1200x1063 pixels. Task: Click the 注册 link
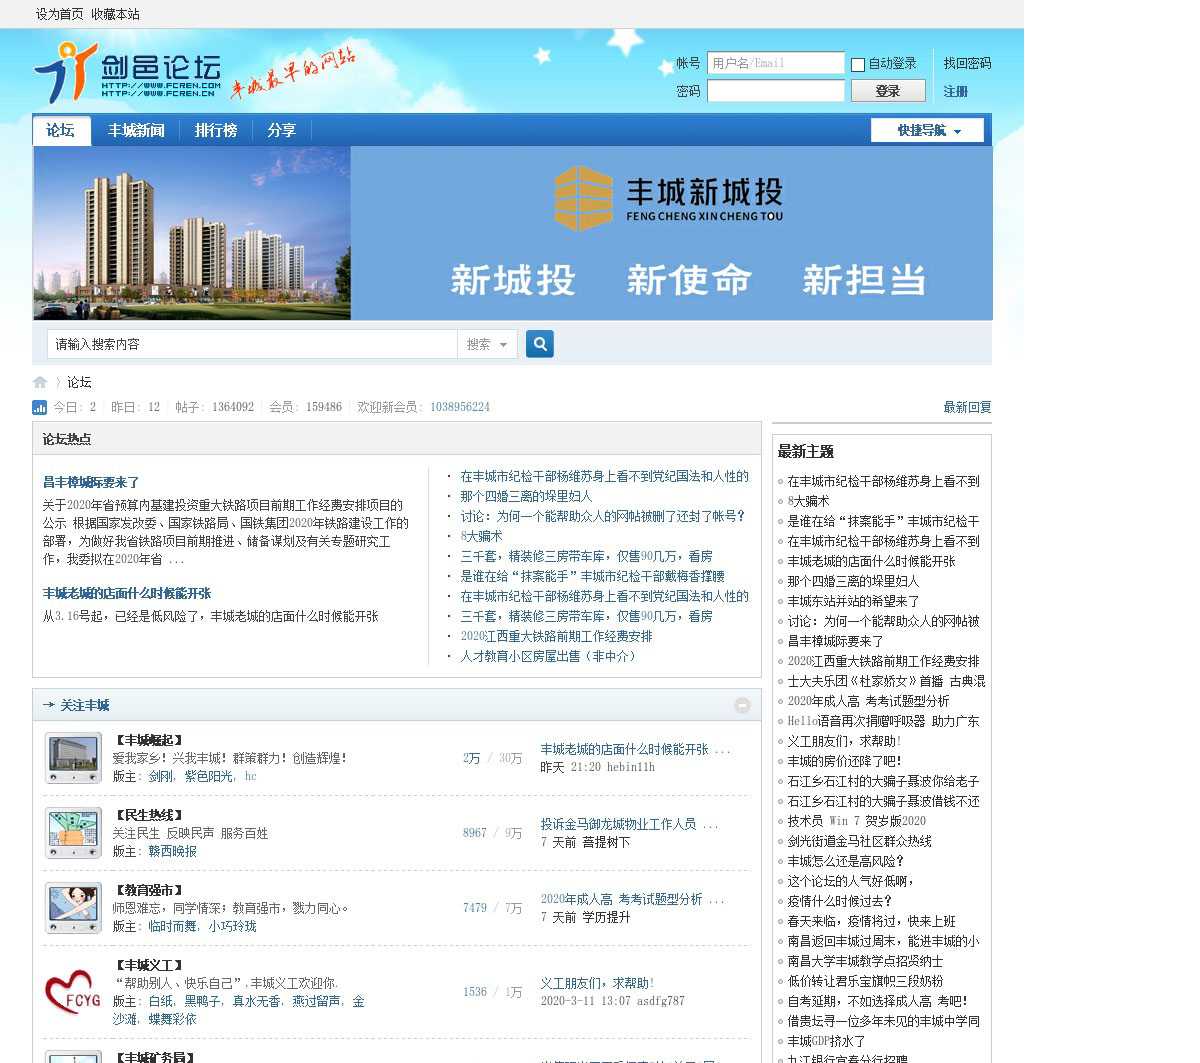coord(955,91)
